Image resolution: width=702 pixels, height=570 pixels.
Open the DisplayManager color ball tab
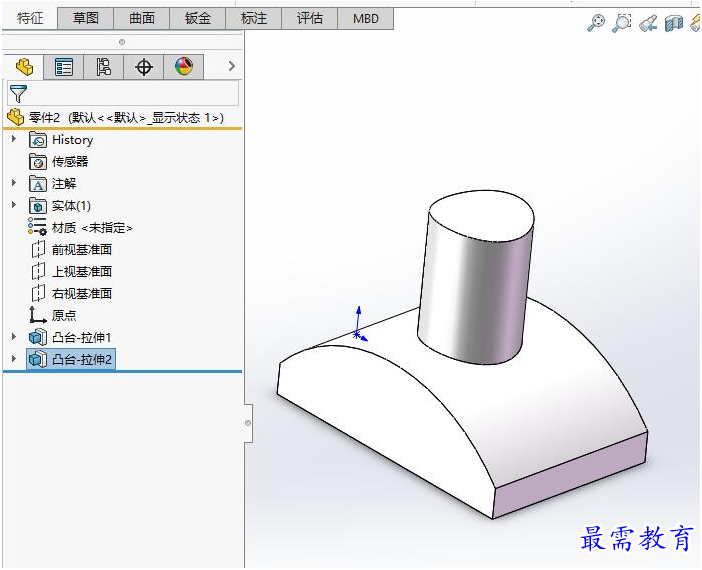(184, 67)
